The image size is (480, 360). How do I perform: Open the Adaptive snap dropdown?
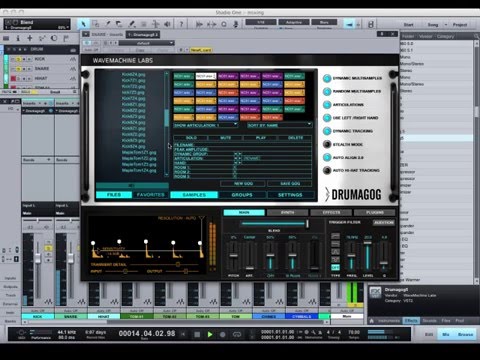click(x=294, y=22)
